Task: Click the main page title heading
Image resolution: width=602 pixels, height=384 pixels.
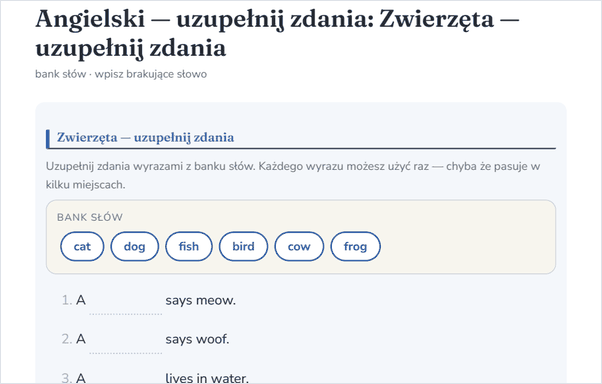Action: (x=277, y=33)
